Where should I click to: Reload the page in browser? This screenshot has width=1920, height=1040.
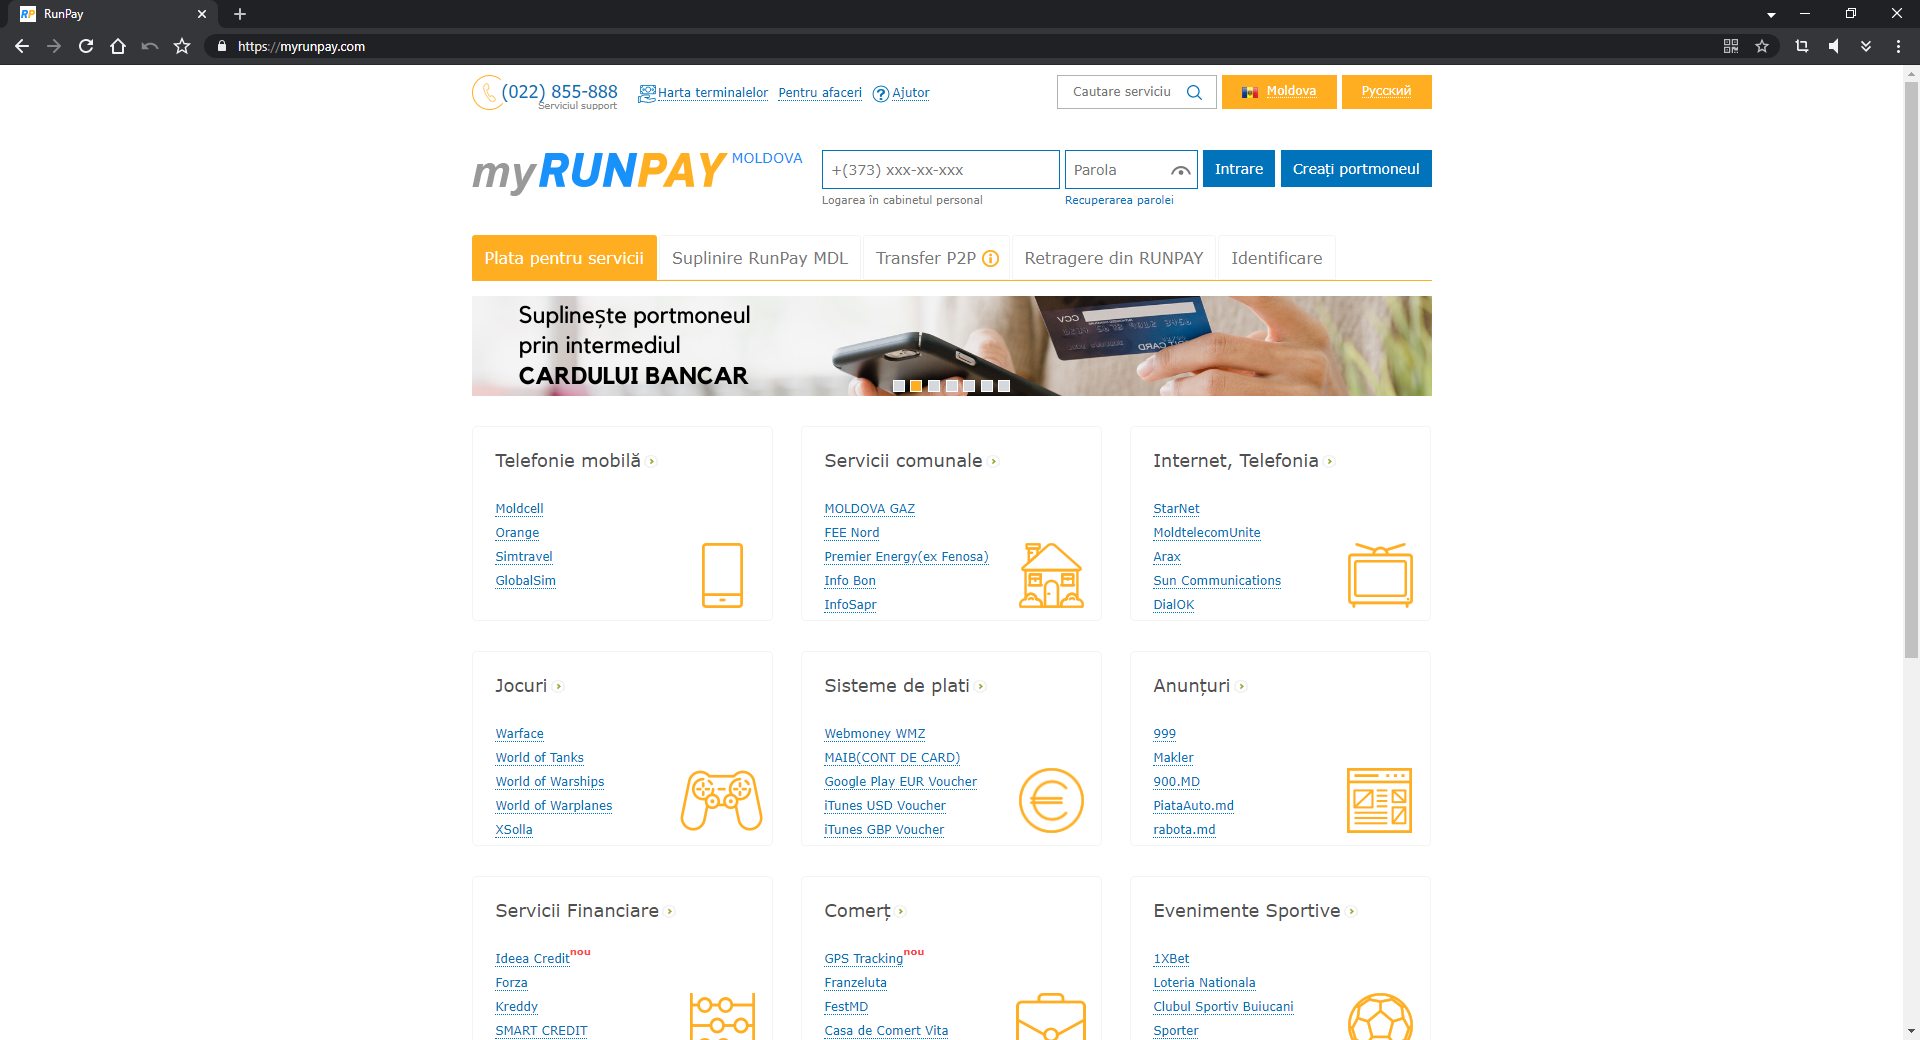pos(86,46)
